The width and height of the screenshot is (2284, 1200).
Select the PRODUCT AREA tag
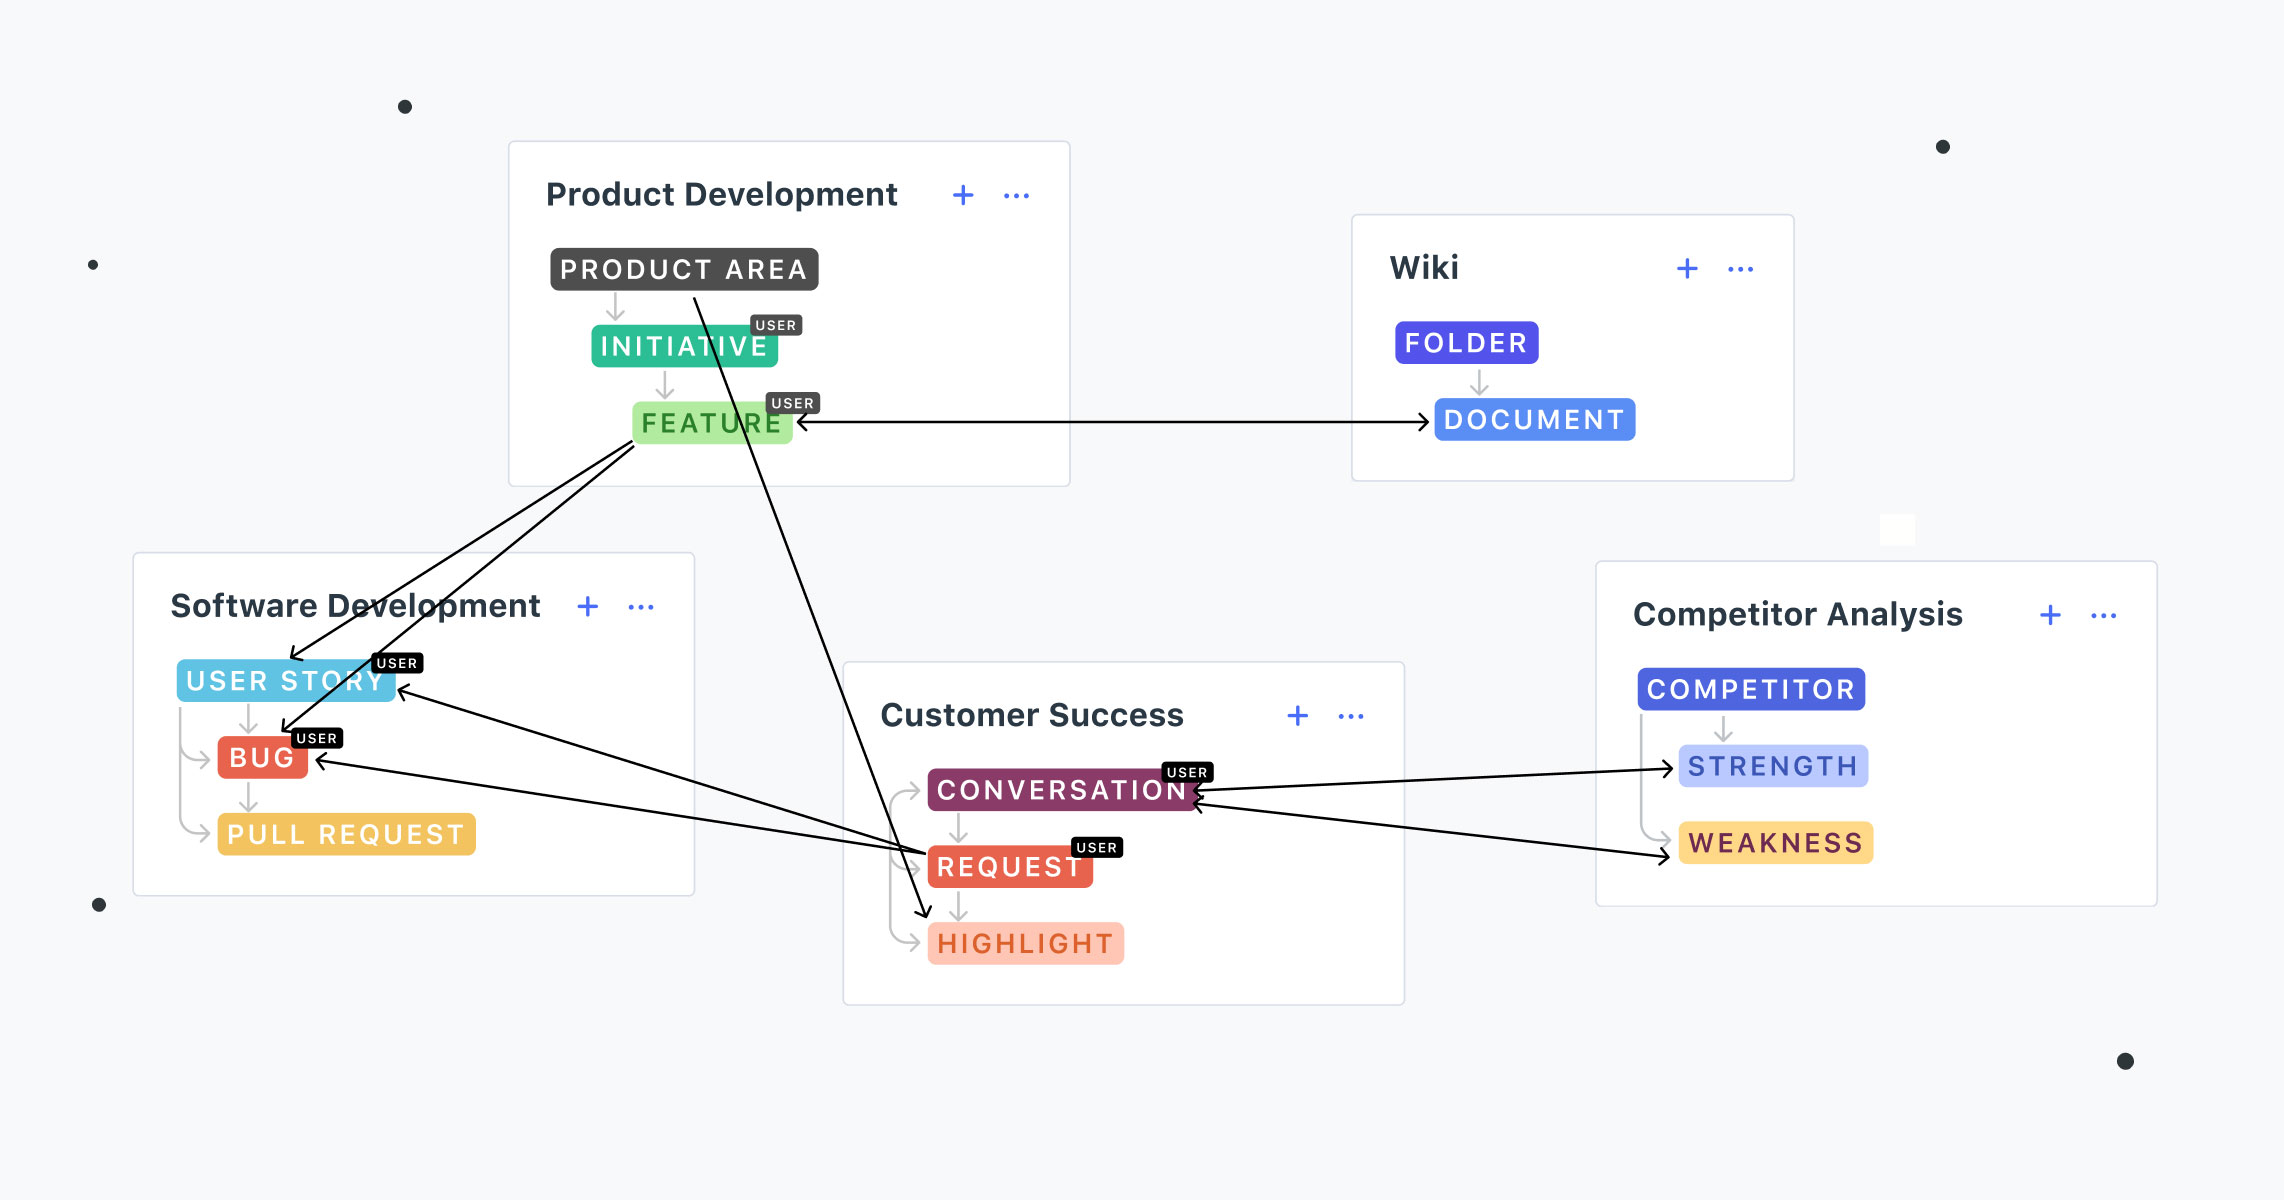(684, 269)
